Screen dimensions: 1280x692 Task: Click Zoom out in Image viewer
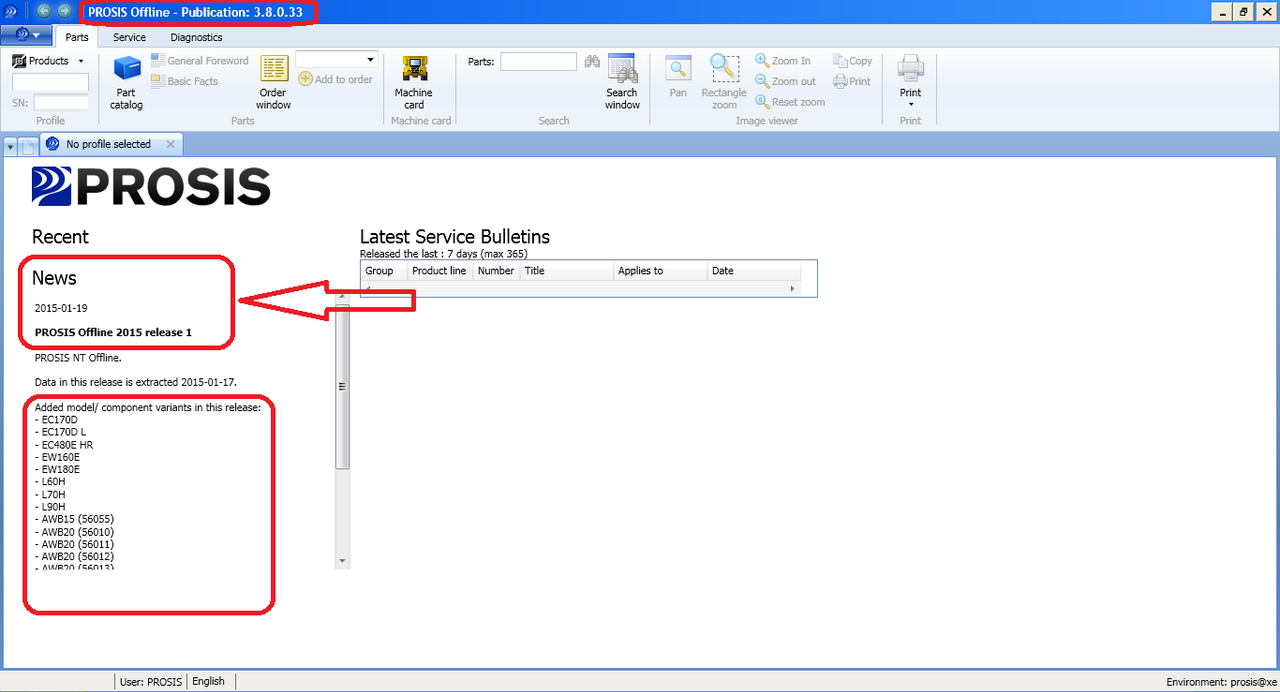click(785, 81)
